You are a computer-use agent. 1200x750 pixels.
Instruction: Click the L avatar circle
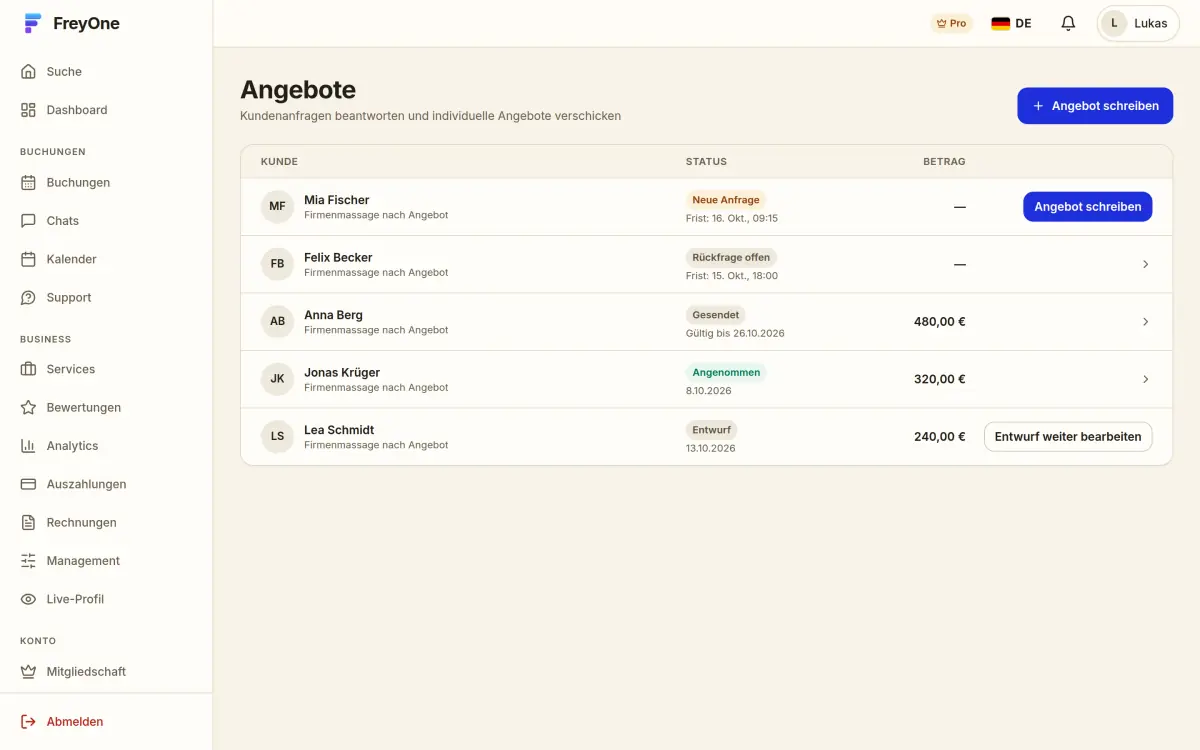tap(1114, 23)
